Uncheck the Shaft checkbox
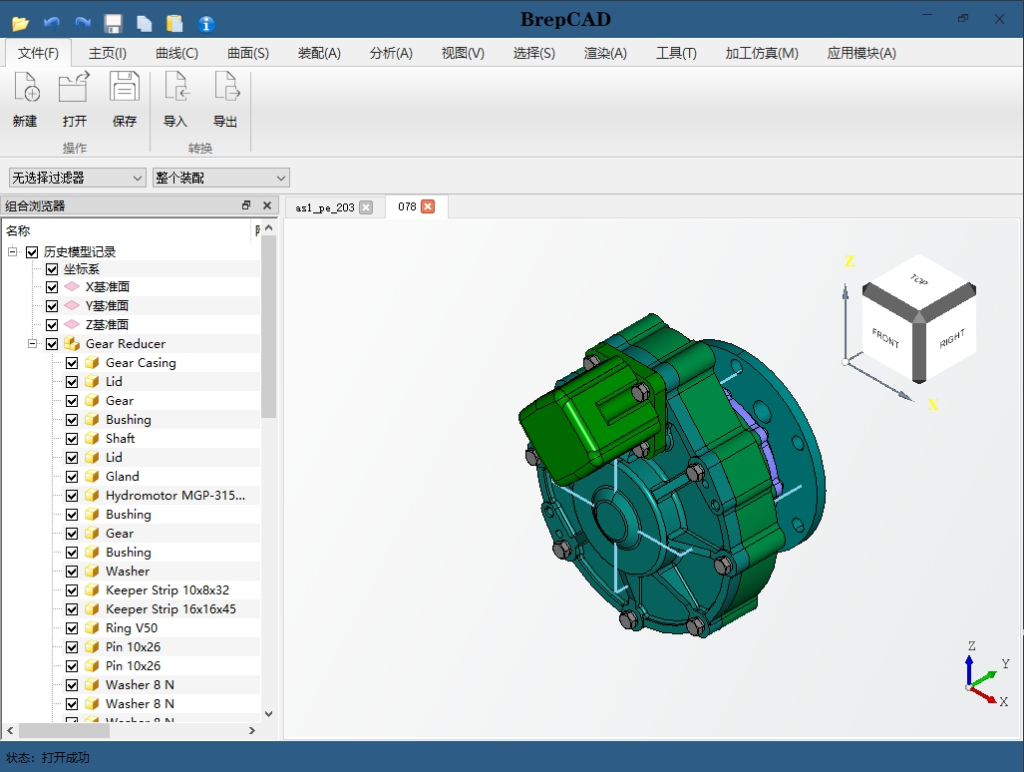Screen dimensions: 1024x772 [72, 438]
